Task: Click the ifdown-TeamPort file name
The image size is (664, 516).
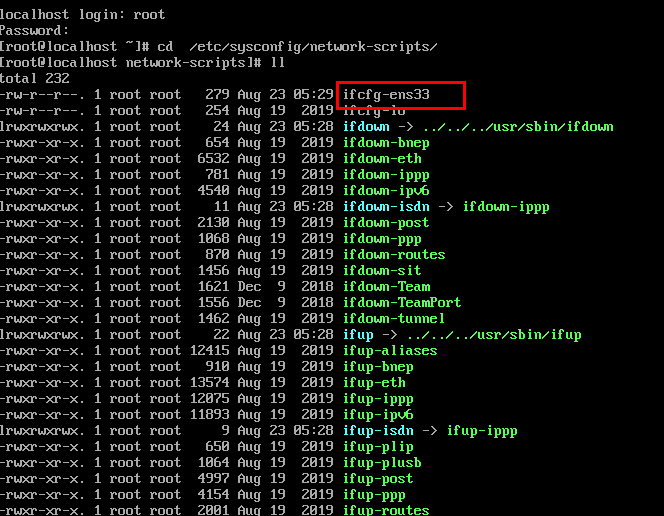Action: (x=402, y=303)
